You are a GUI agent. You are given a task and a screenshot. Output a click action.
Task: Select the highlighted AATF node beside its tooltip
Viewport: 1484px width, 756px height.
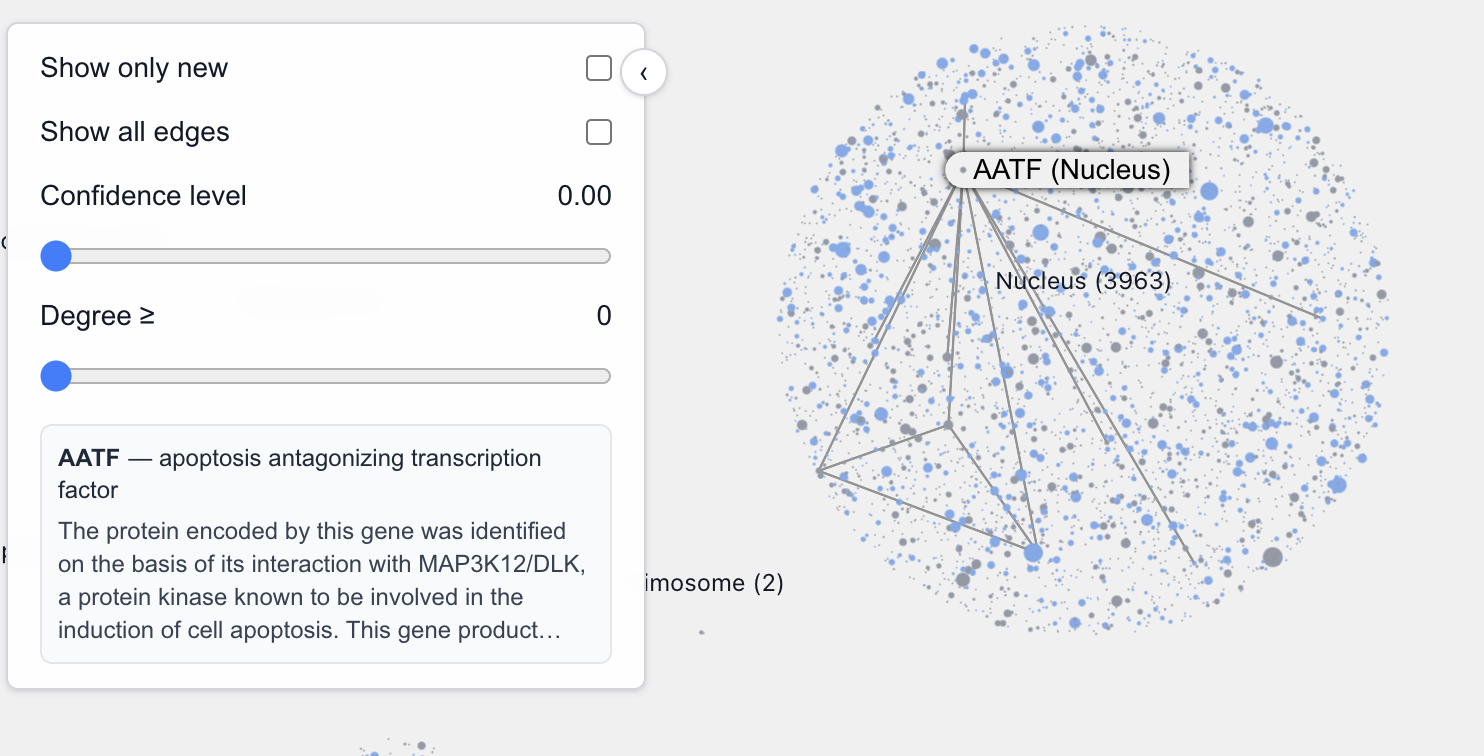coord(962,171)
